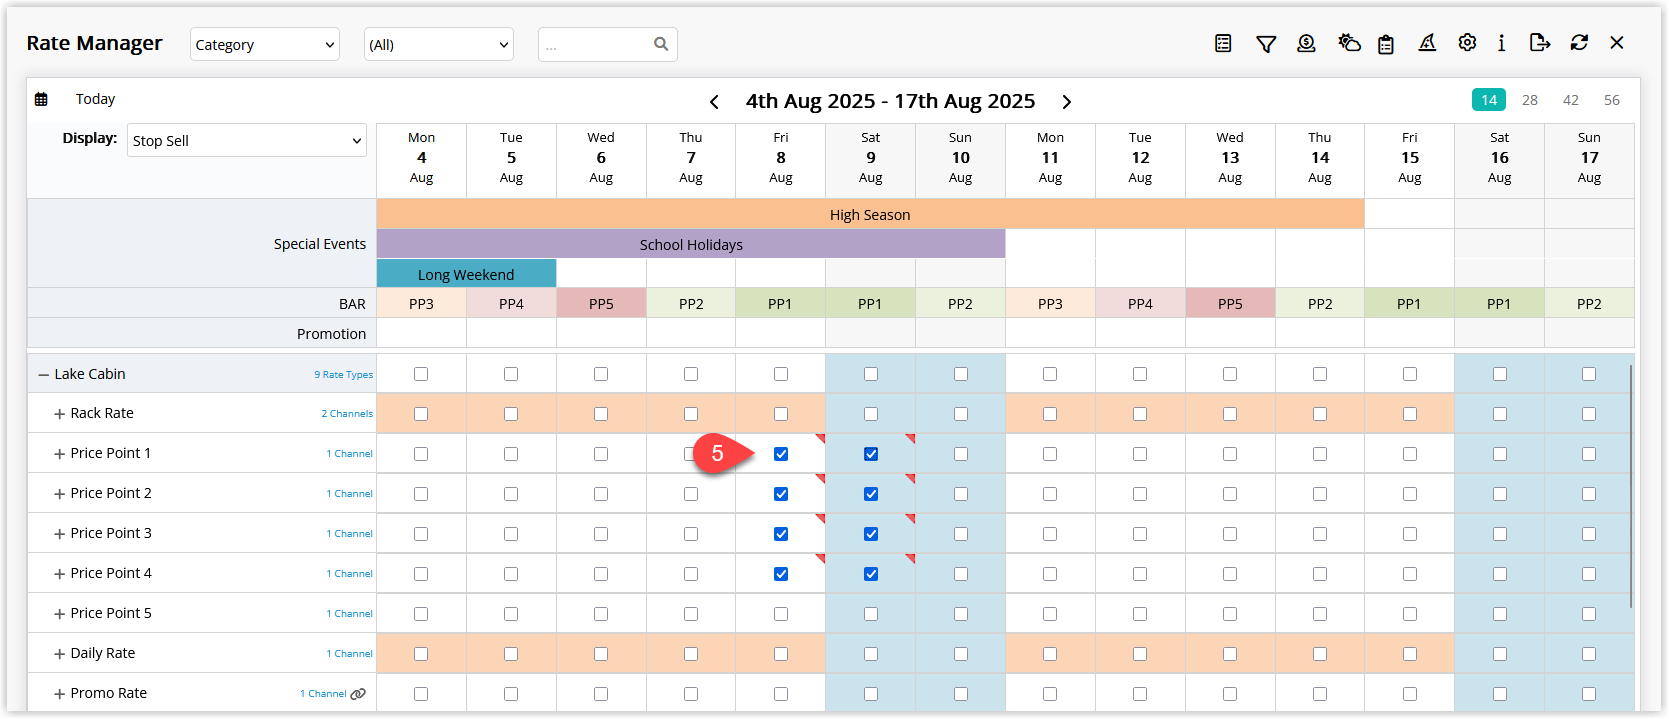Expand the Price Point 2 row

click(x=59, y=494)
